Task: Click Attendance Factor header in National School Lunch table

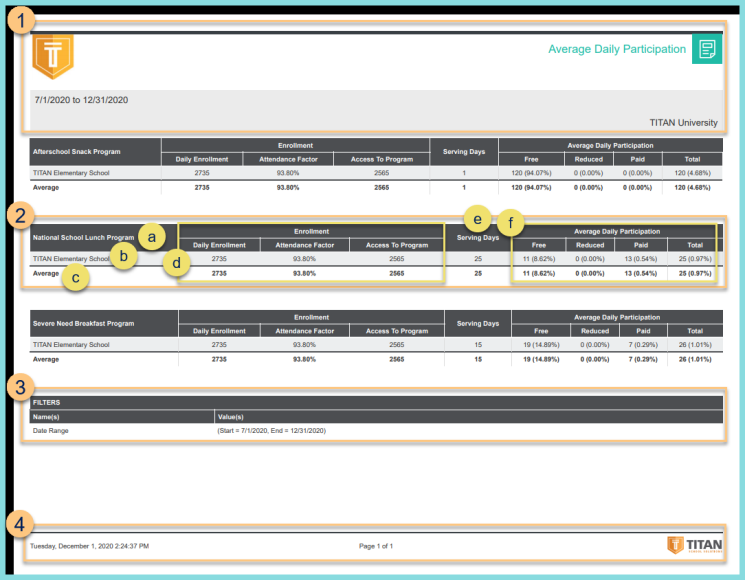Action: 305,245
